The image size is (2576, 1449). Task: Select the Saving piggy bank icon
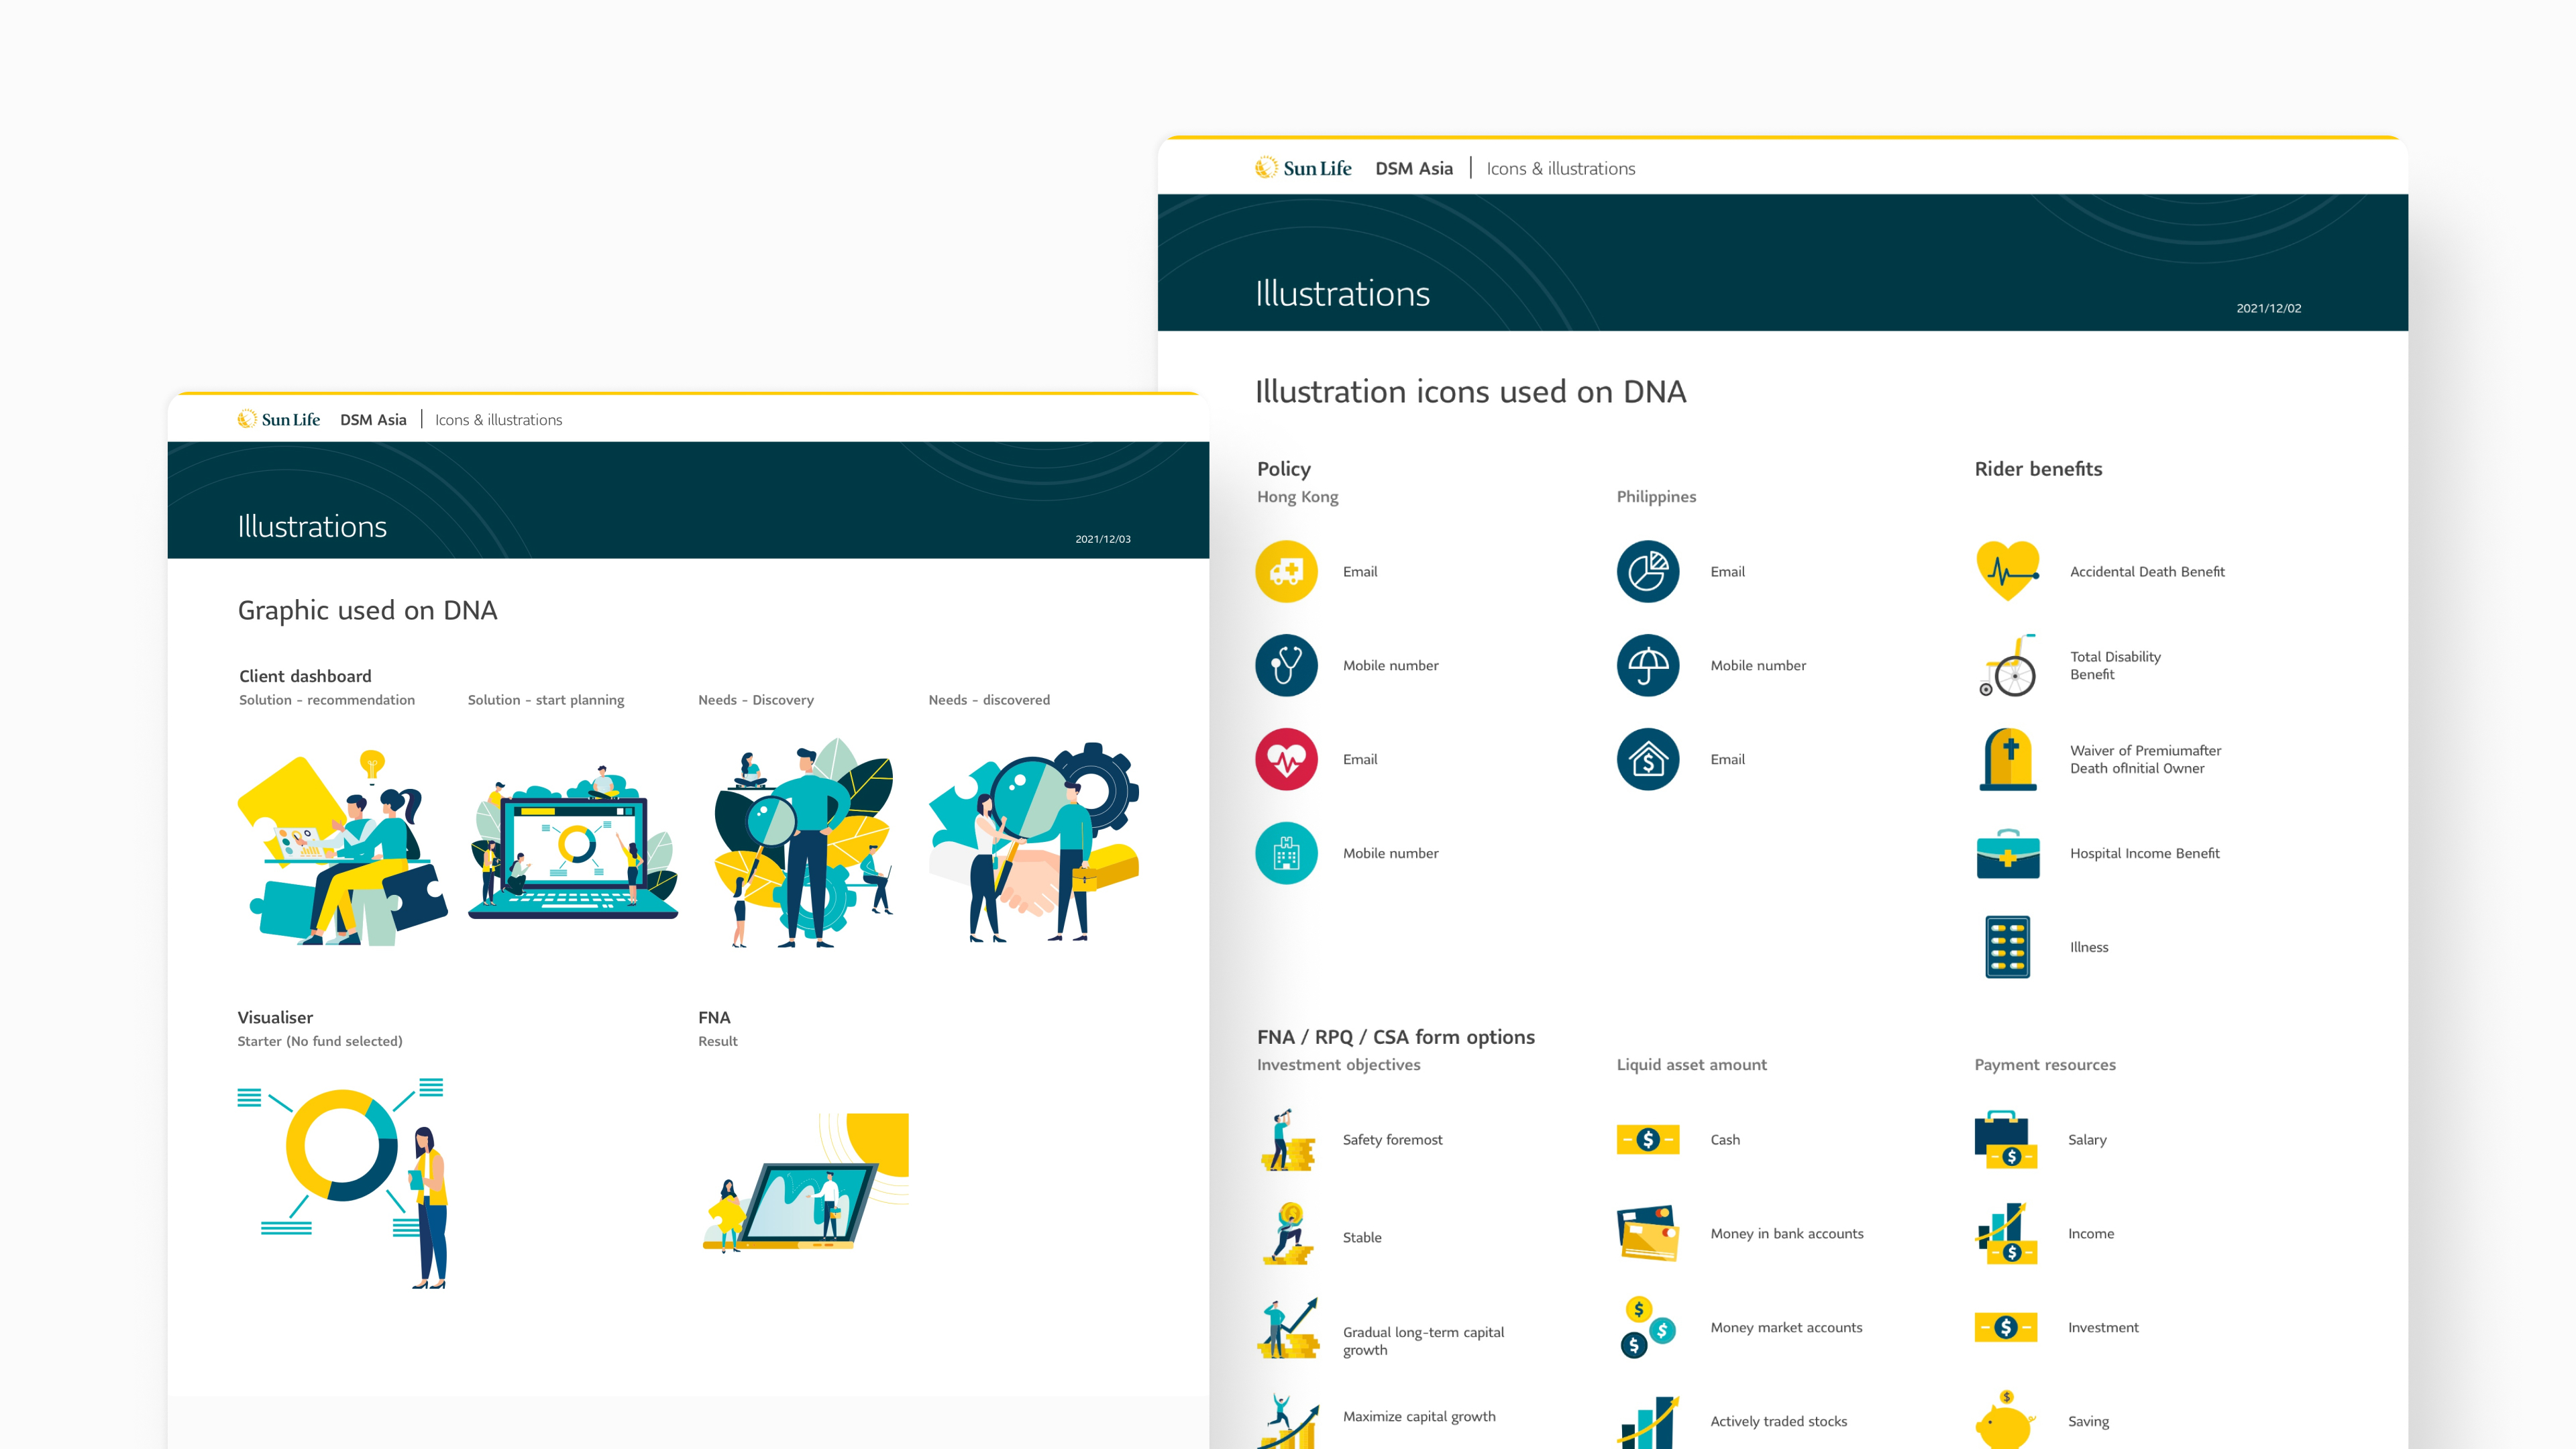(x=2006, y=1420)
